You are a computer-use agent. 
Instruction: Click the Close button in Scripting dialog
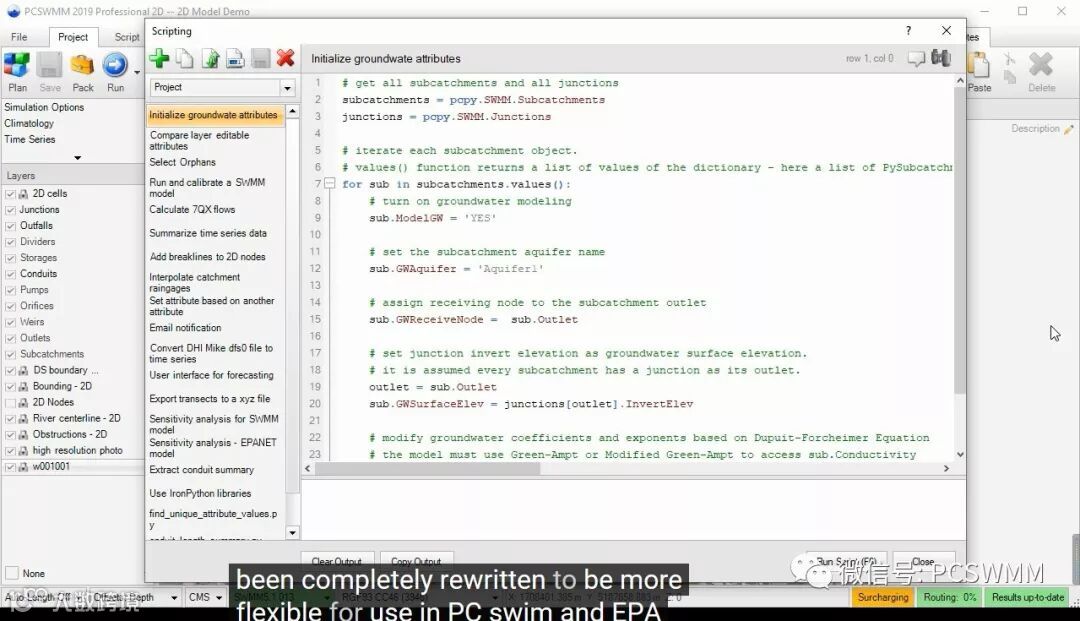tap(924, 561)
